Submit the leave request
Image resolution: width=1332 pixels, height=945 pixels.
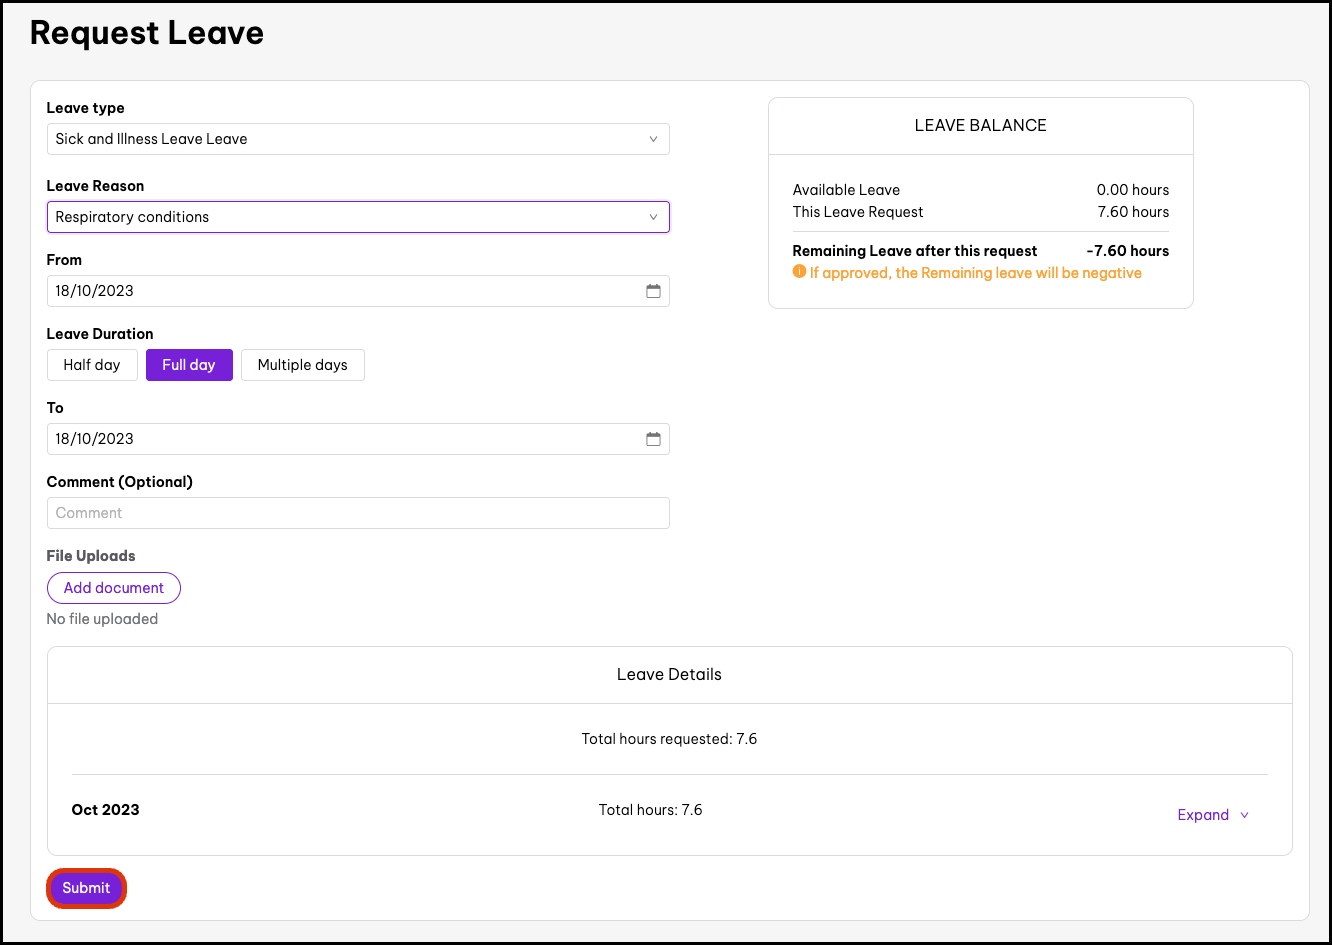[x=86, y=888]
